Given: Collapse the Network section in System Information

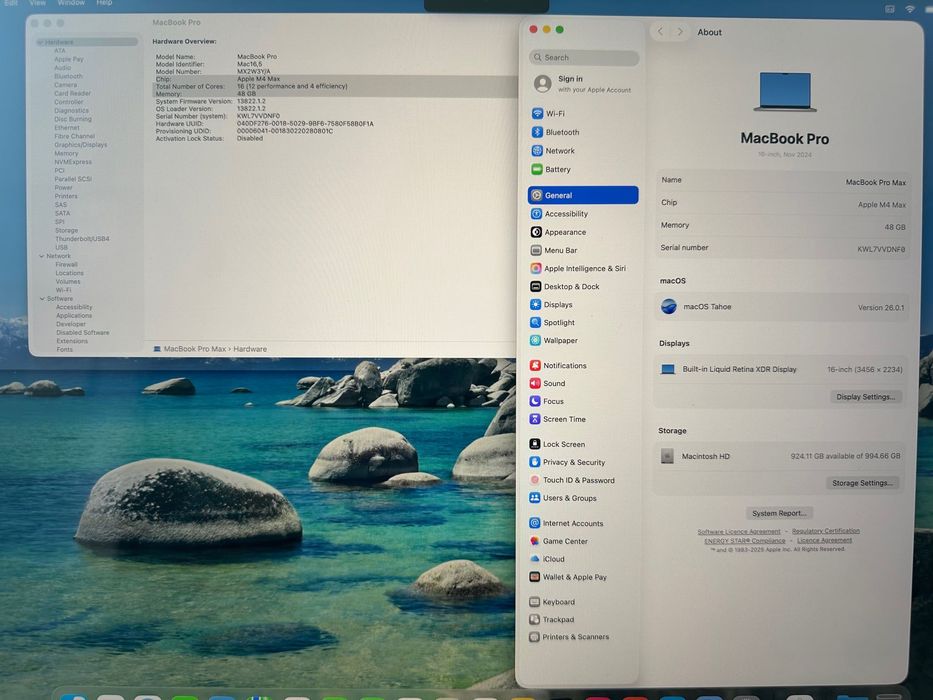Looking at the screenshot, I should [42, 256].
